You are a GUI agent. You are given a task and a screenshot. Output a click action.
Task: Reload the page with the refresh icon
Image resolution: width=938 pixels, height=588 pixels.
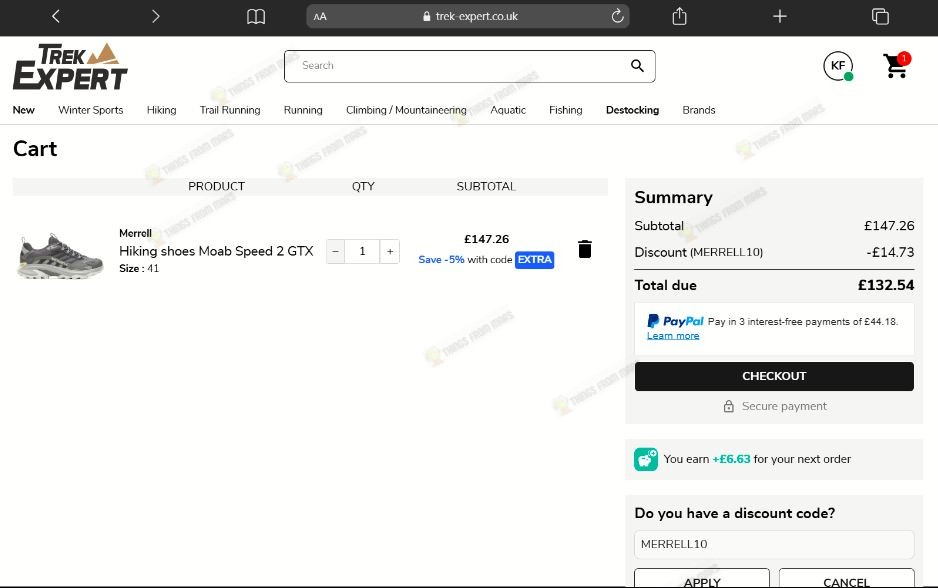[617, 16]
